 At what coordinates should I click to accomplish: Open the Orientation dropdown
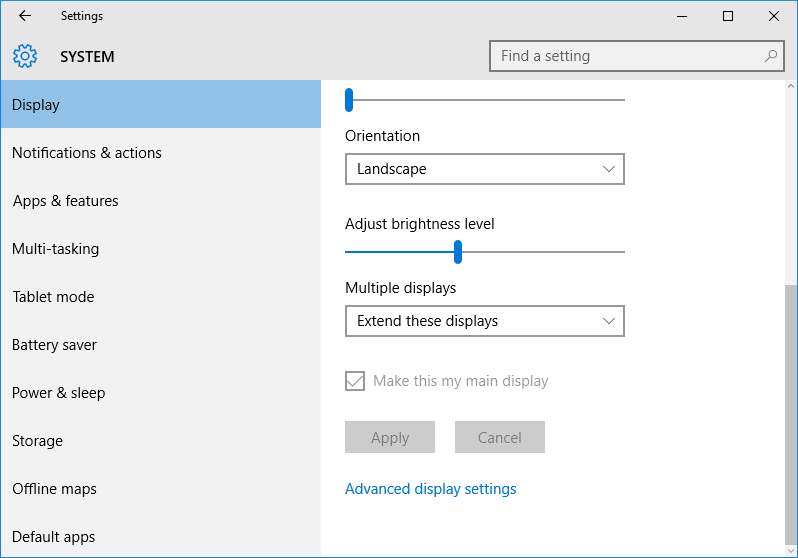point(484,169)
